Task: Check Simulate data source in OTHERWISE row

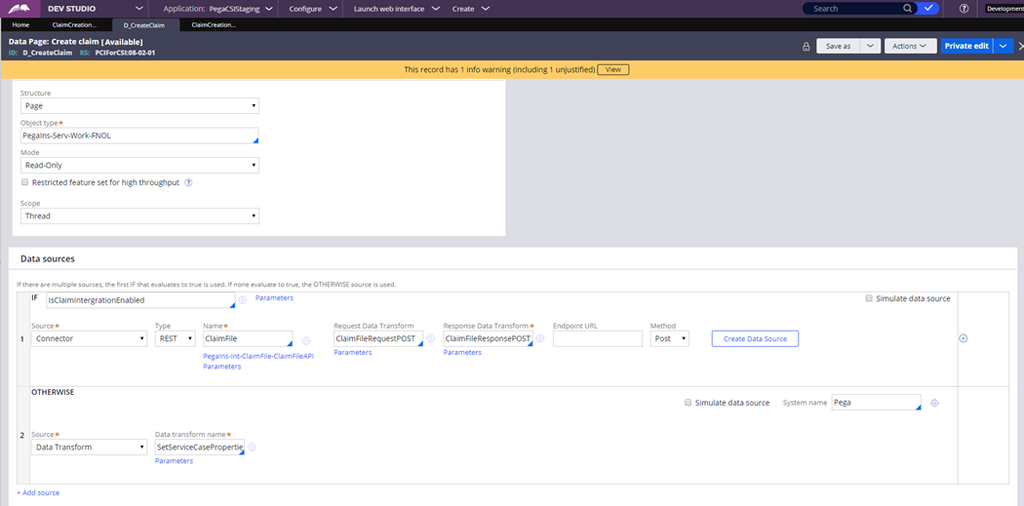Action: [x=688, y=403]
